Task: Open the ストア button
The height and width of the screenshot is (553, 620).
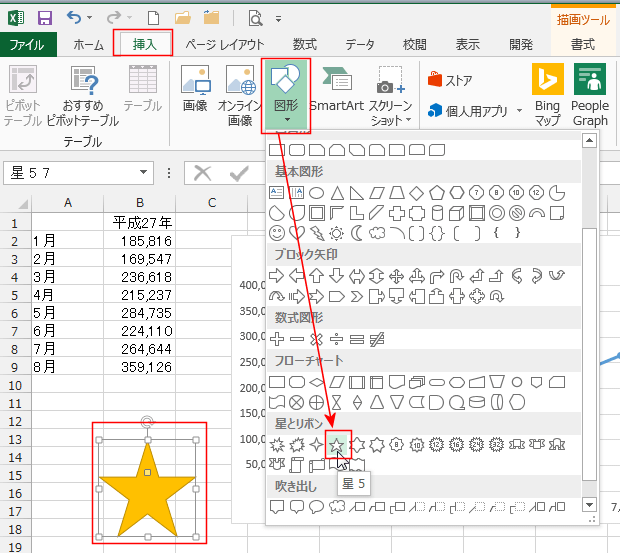Action: [450, 80]
